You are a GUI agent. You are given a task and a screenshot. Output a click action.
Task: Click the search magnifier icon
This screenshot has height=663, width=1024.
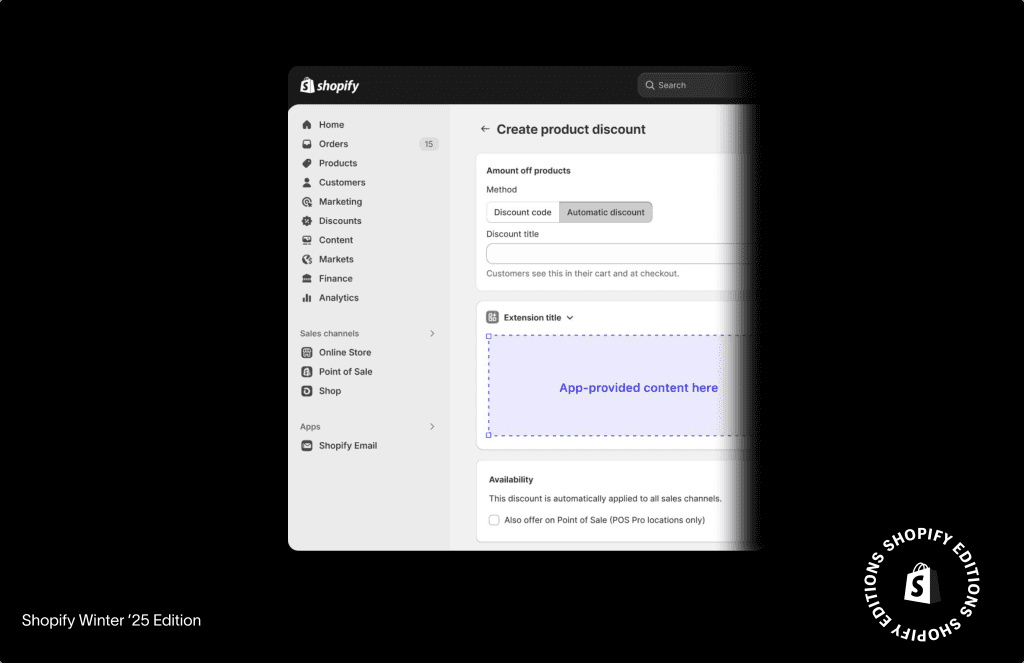pos(650,85)
